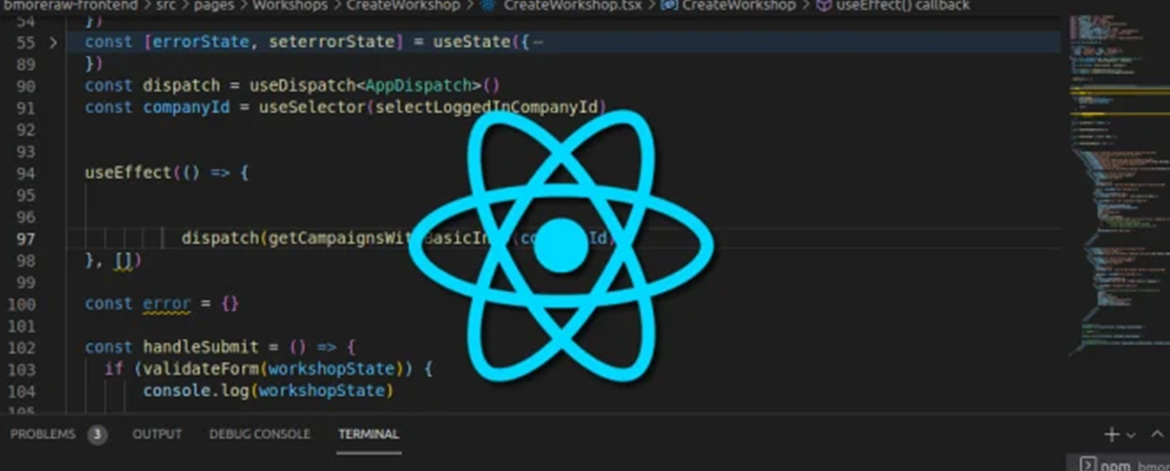
Task: Switch to the OUTPUT tab
Action: (x=157, y=434)
